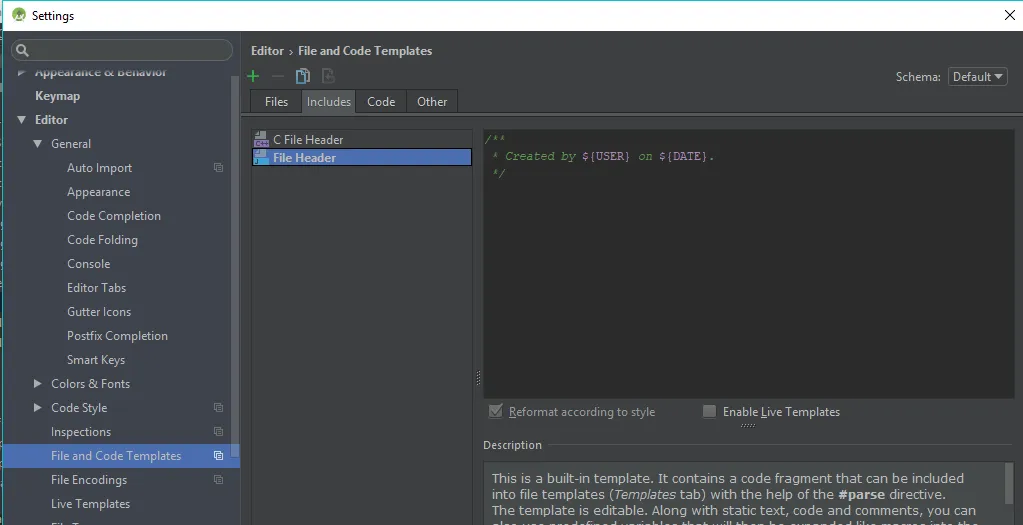Click in the settings search field

pyautogui.click(x=122, y=50)
